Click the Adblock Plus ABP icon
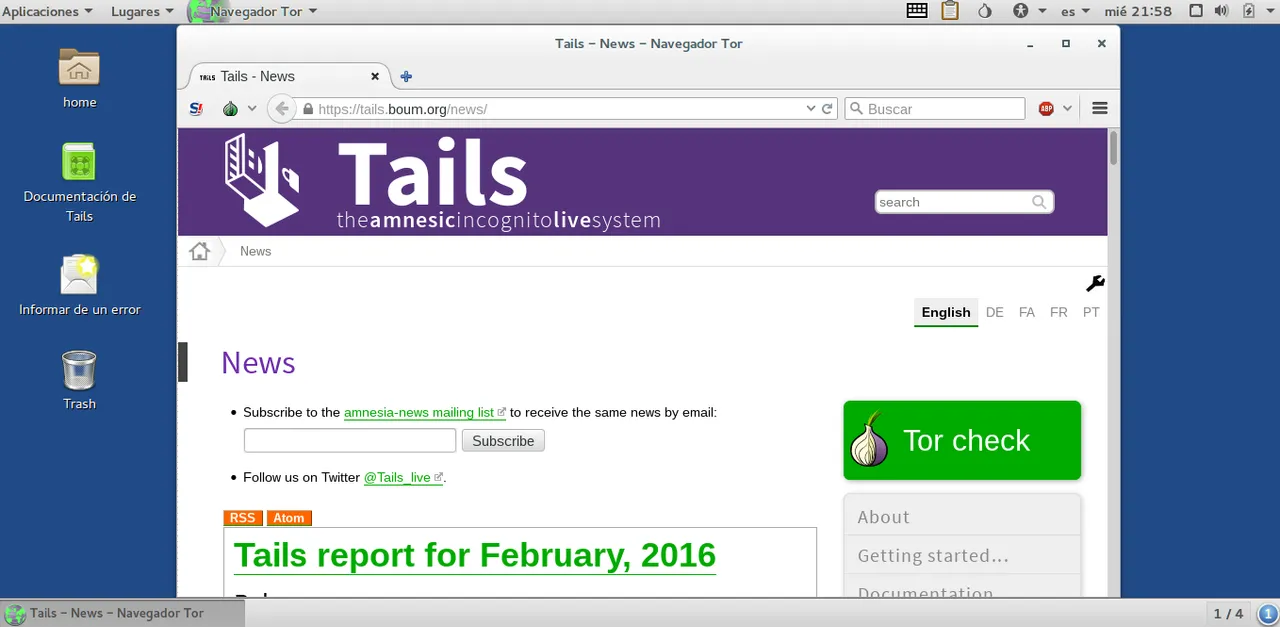 pyautogui.click(x=1046, y=109)
